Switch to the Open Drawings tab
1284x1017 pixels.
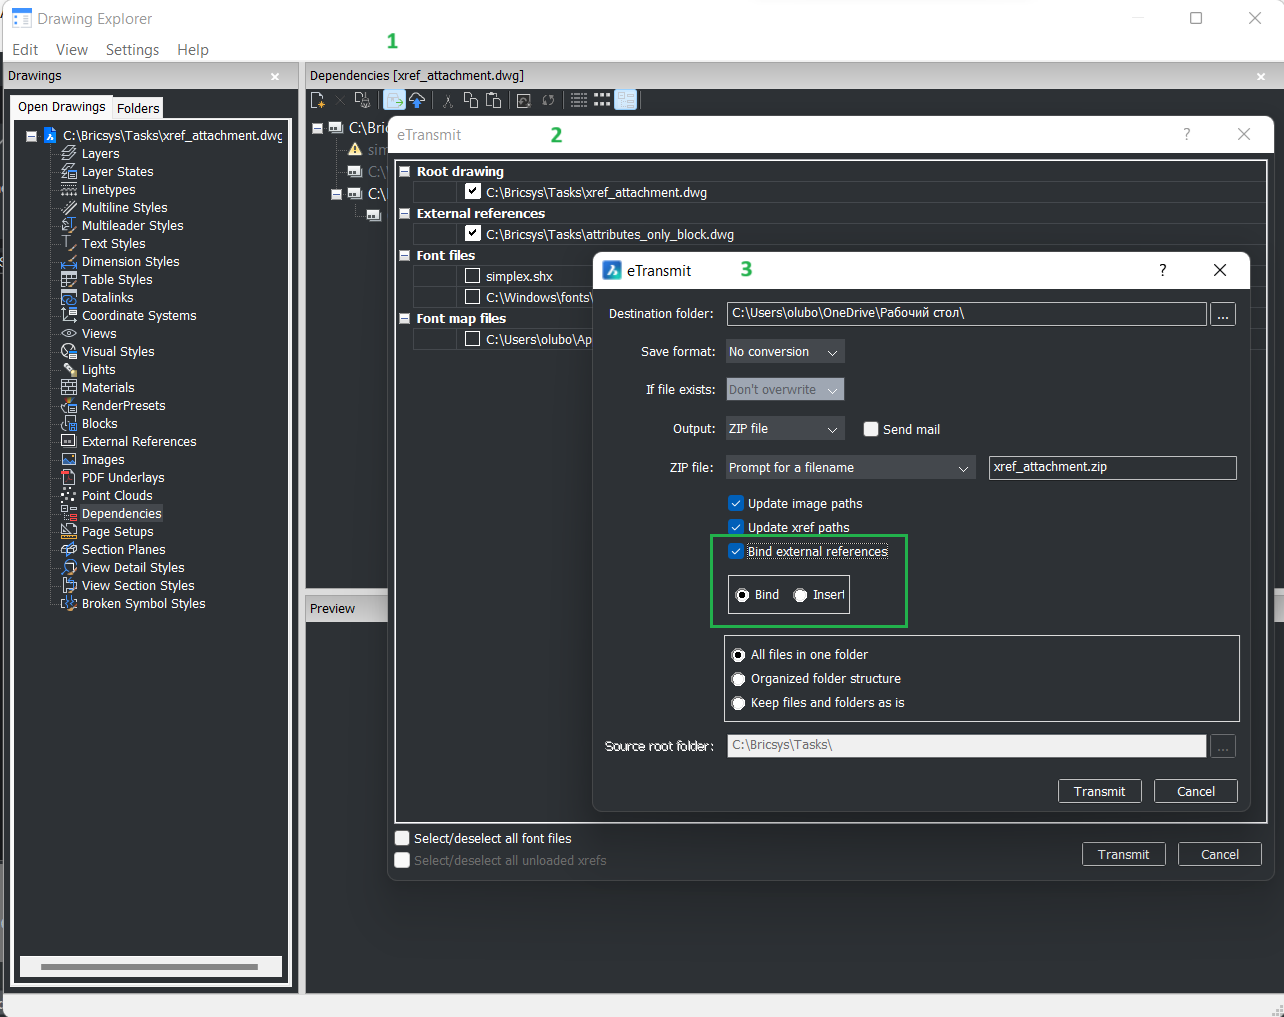[61, 107]
